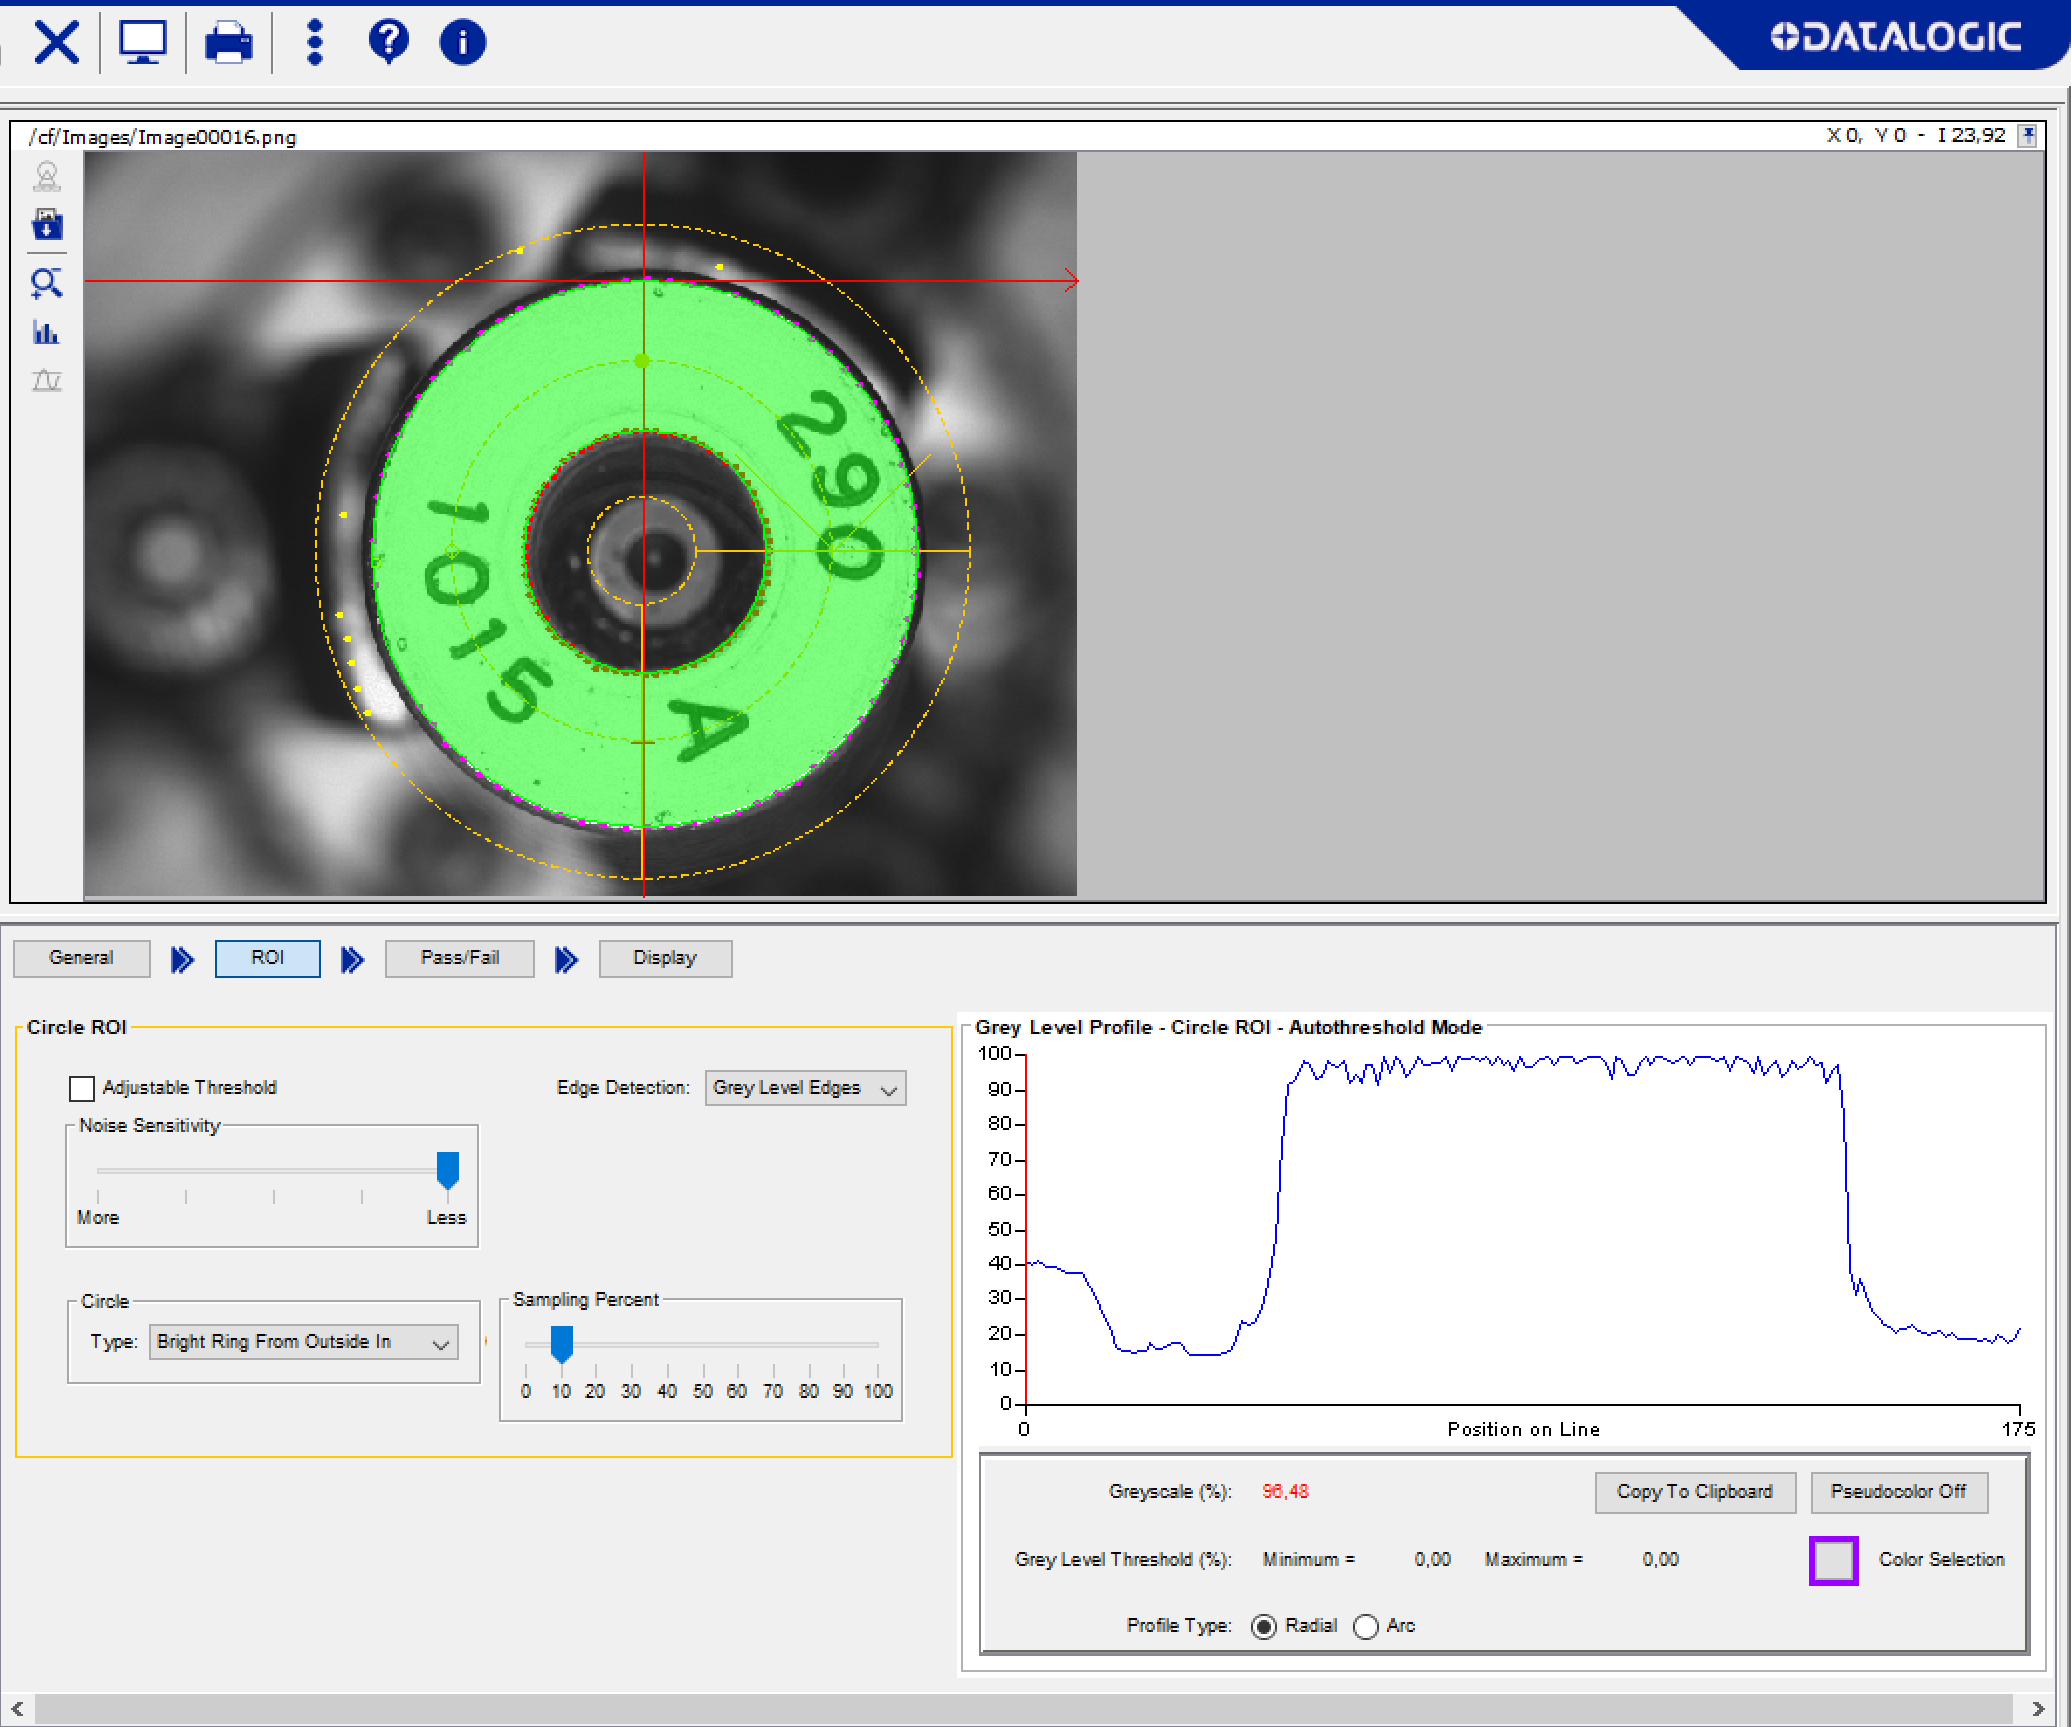
Task: Open the General tab
Action: coord(81,958)
